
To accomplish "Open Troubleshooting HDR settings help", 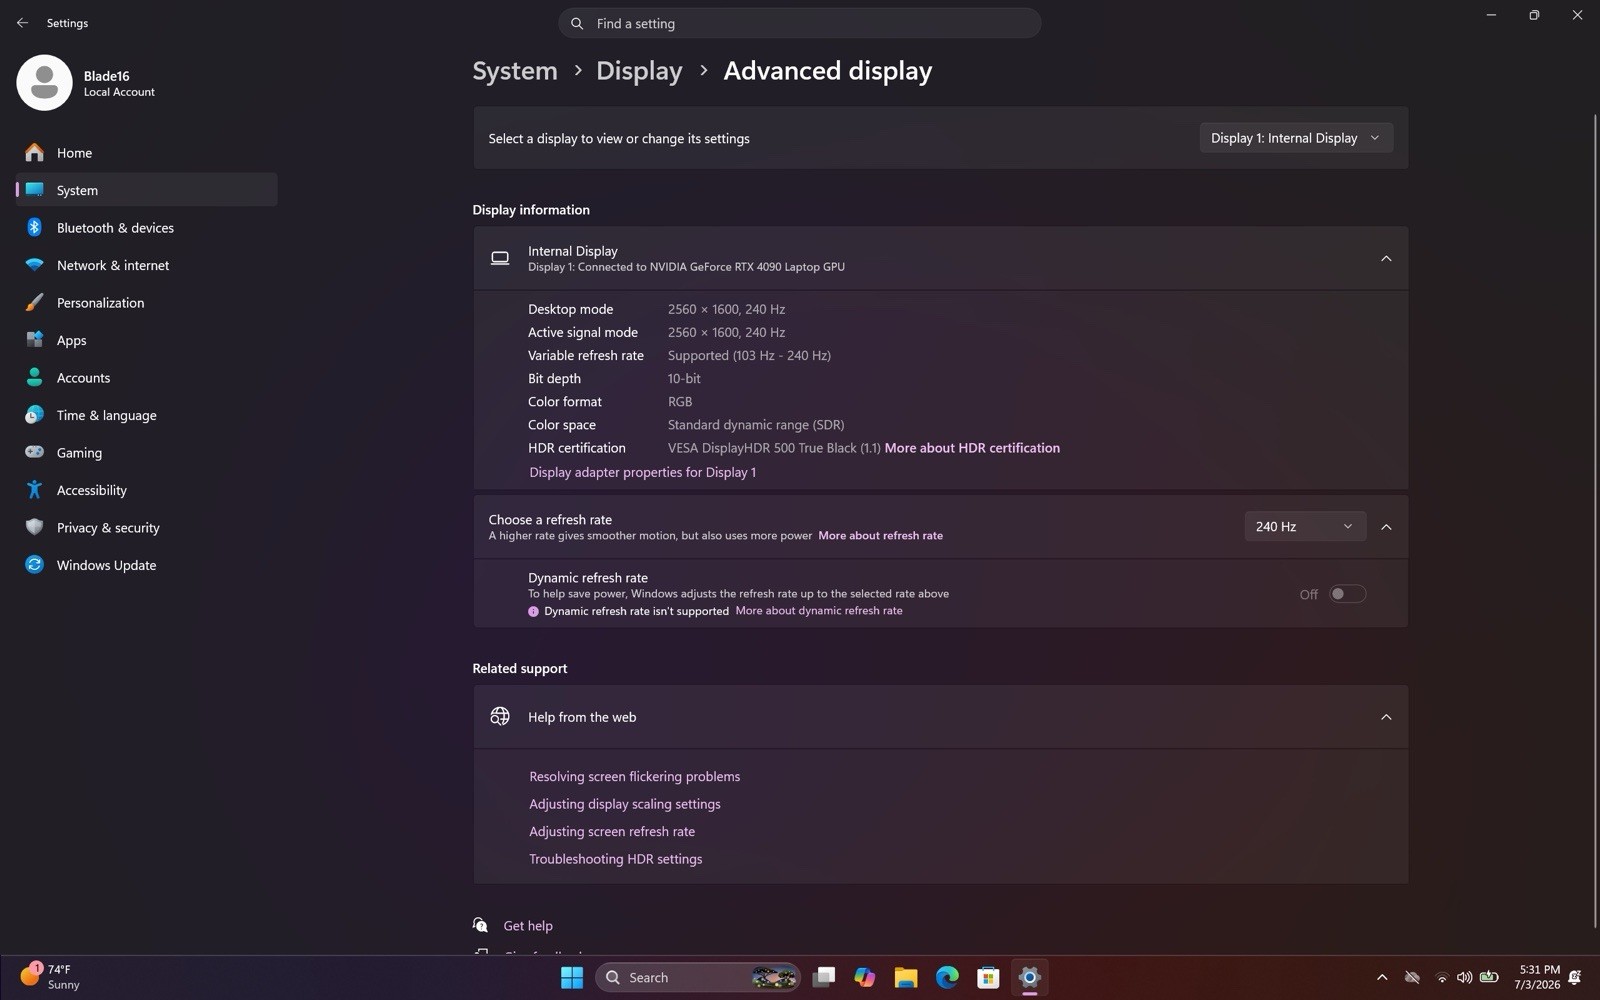I will pos(615,859).
